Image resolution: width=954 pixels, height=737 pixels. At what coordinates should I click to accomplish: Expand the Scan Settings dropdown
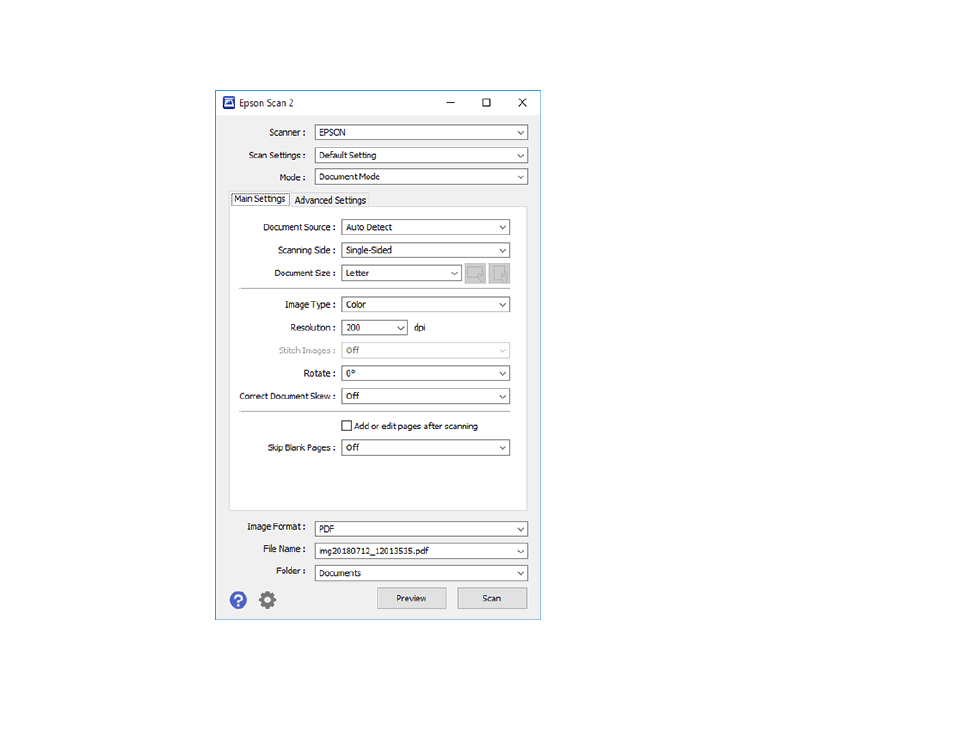click(x=421, y=155)
